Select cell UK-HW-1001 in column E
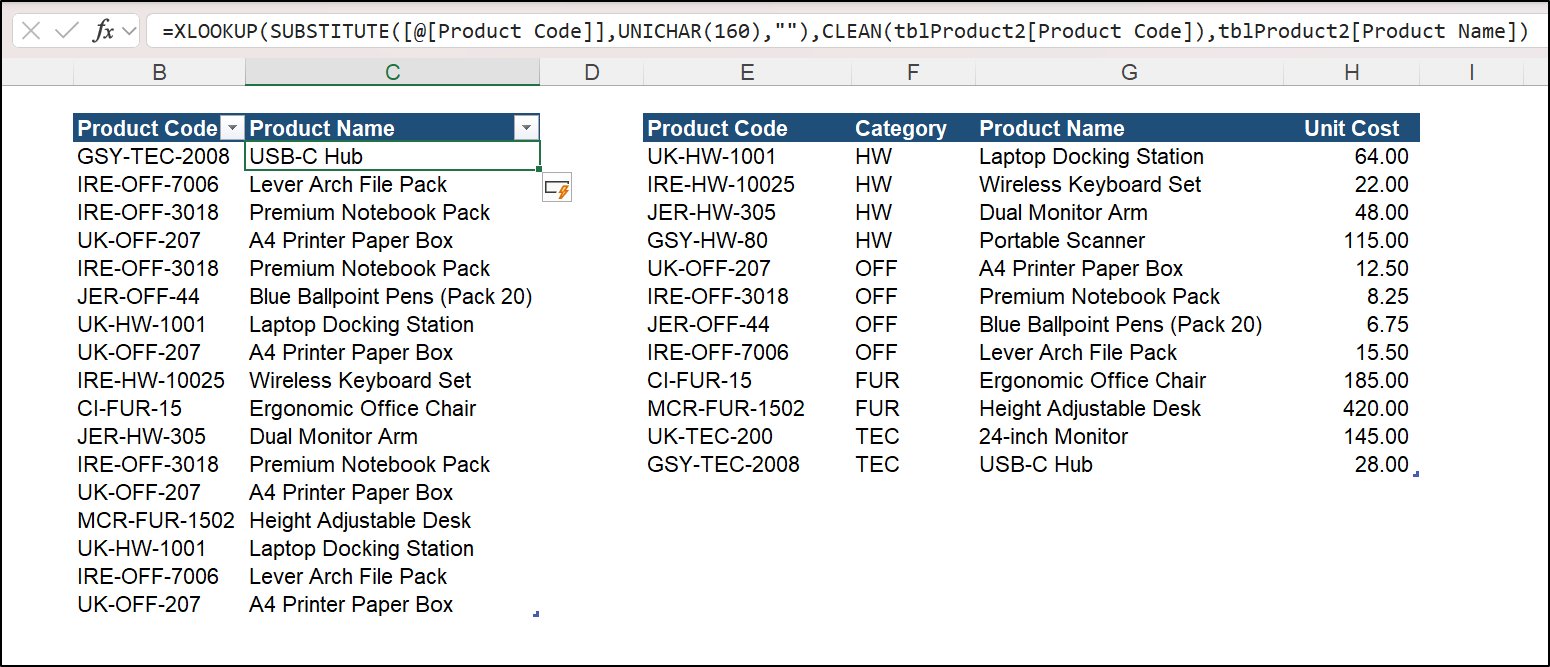Image resolution: width=1550 pixels, height=667 pixels. coord(747,156)
